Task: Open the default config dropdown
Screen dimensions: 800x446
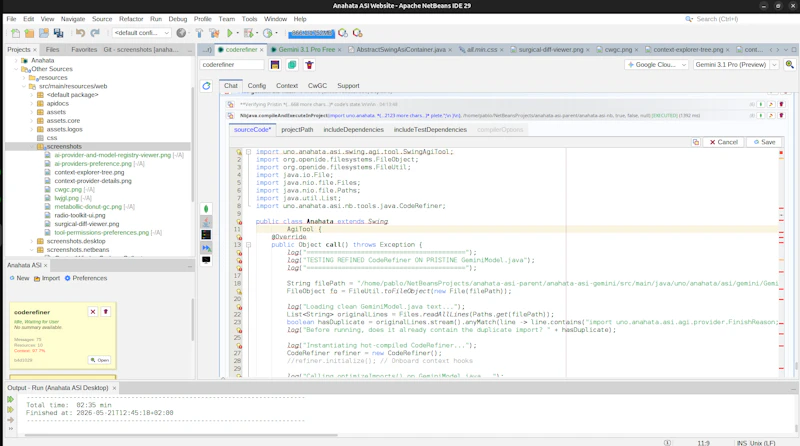Action: 142,33
